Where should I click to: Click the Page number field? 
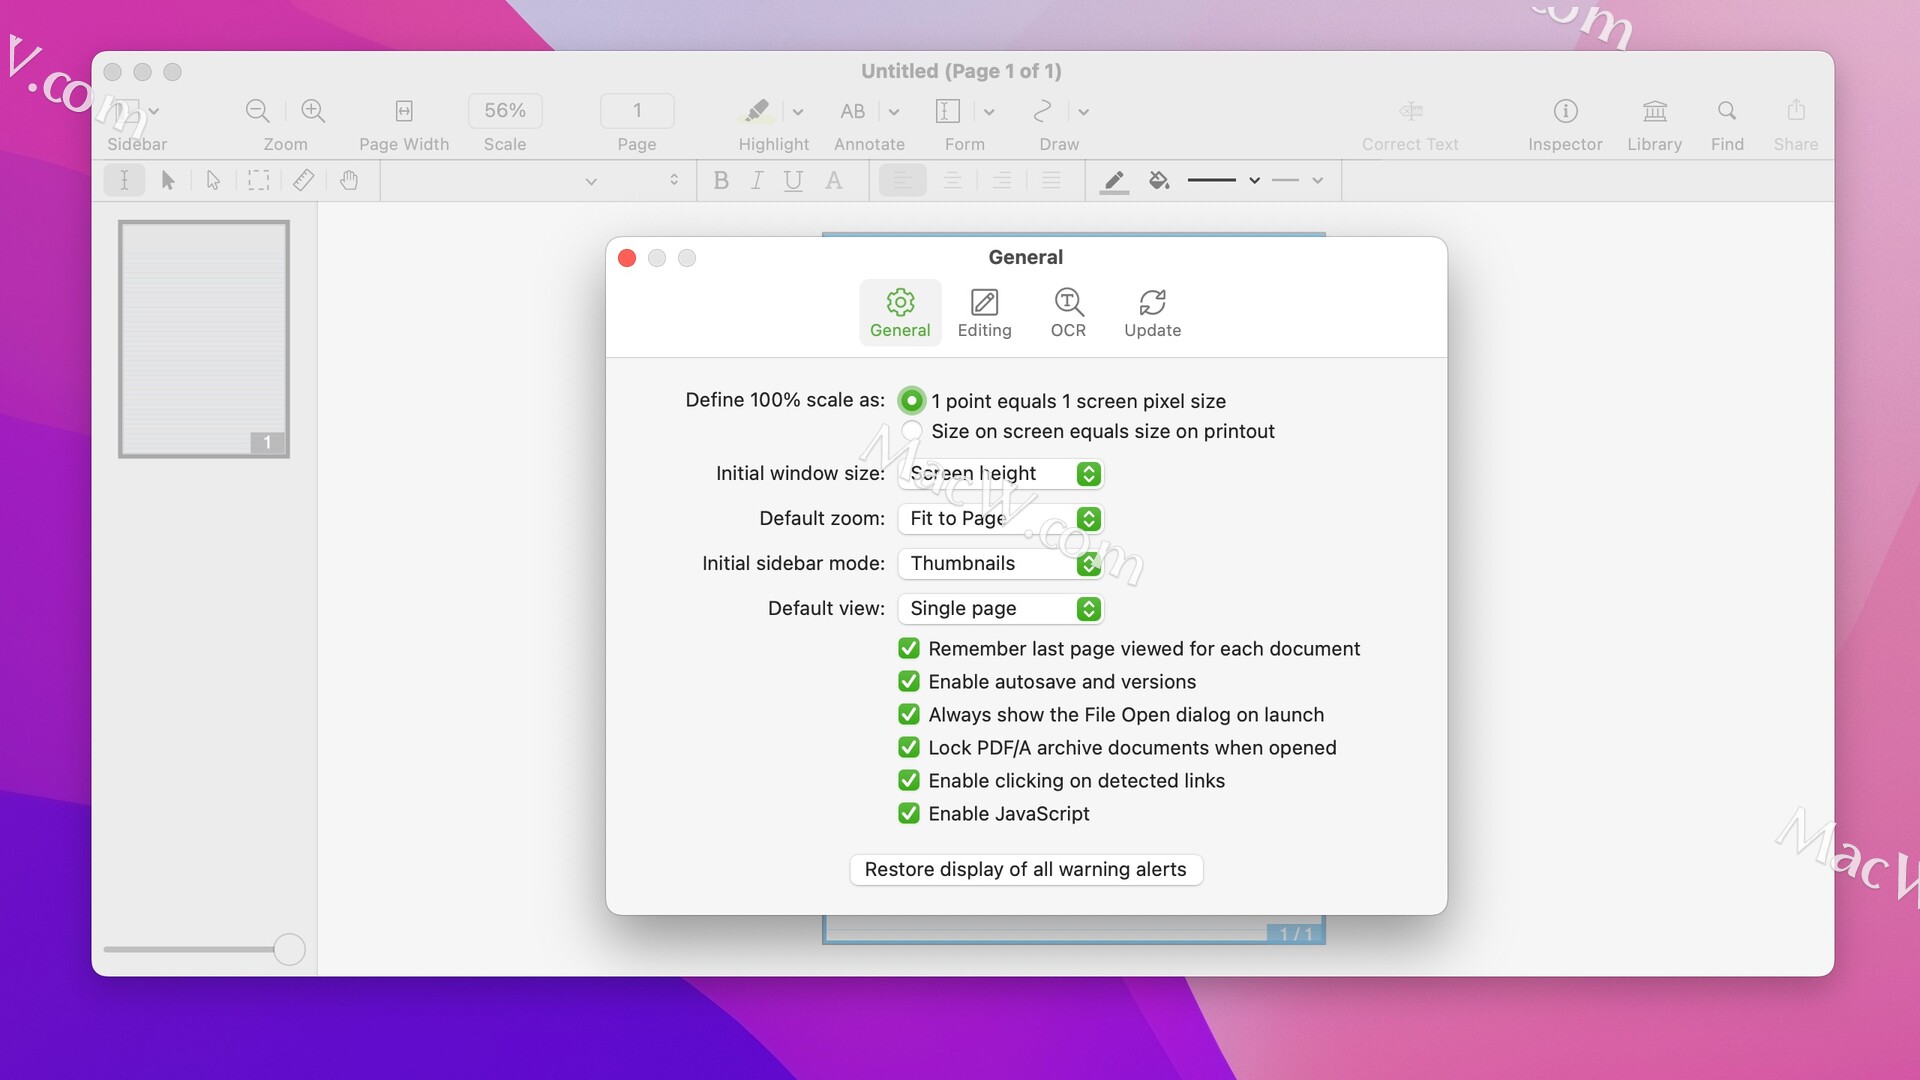pos(637,110)
